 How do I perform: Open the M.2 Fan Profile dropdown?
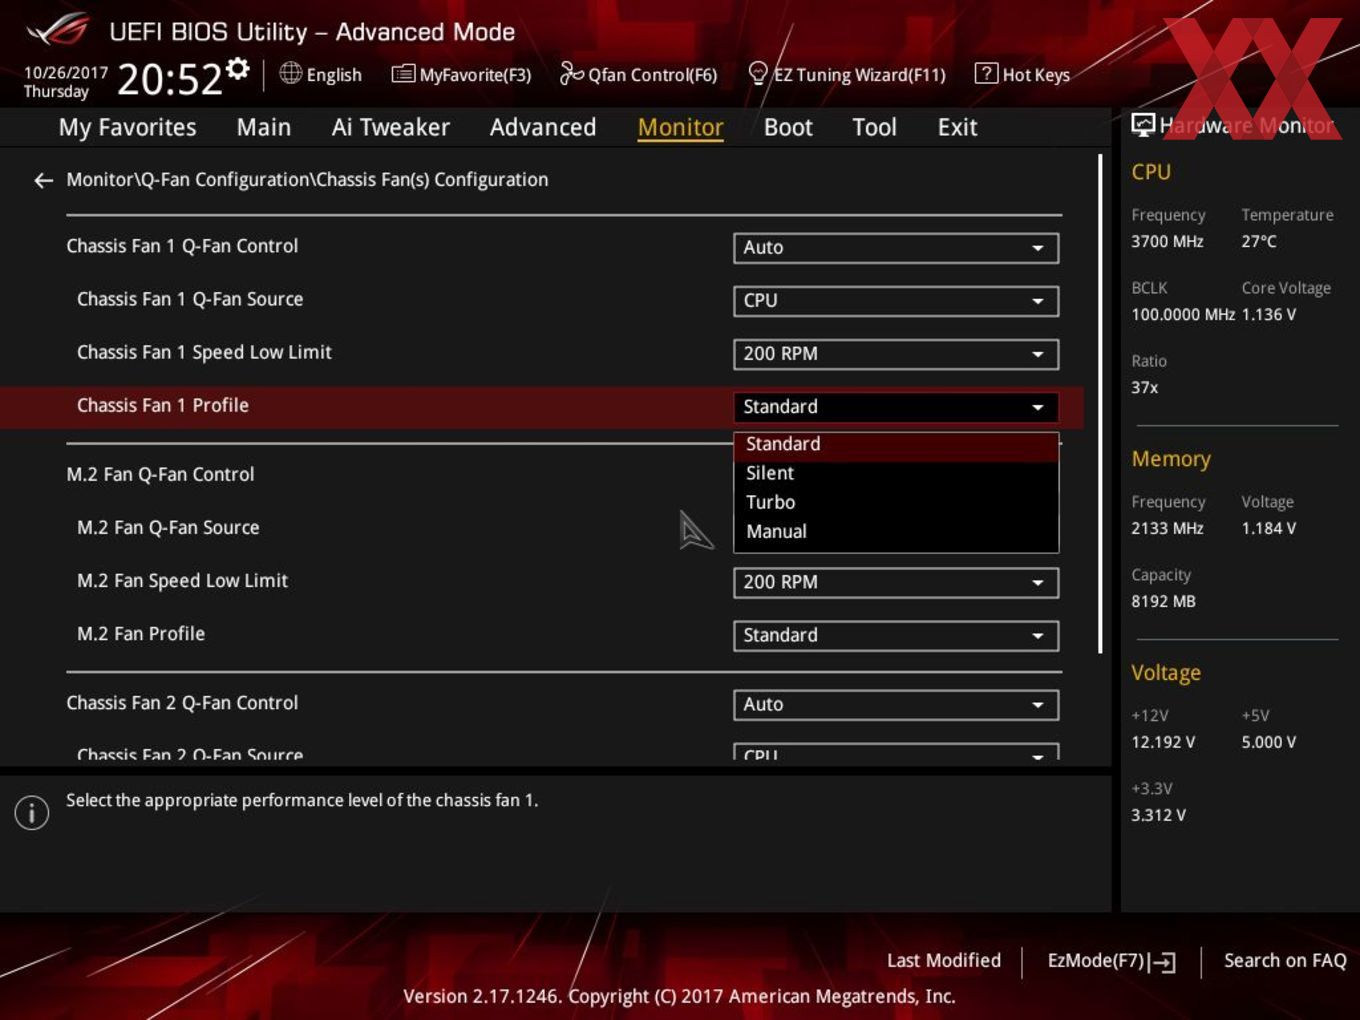coord(896,636)
